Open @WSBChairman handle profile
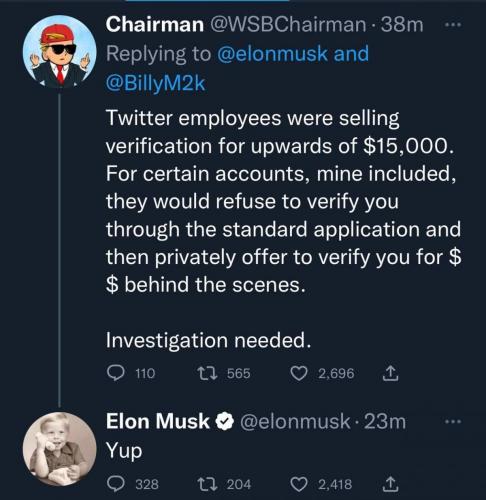This screenshot has height=500, width=486. tap(287, 25)
